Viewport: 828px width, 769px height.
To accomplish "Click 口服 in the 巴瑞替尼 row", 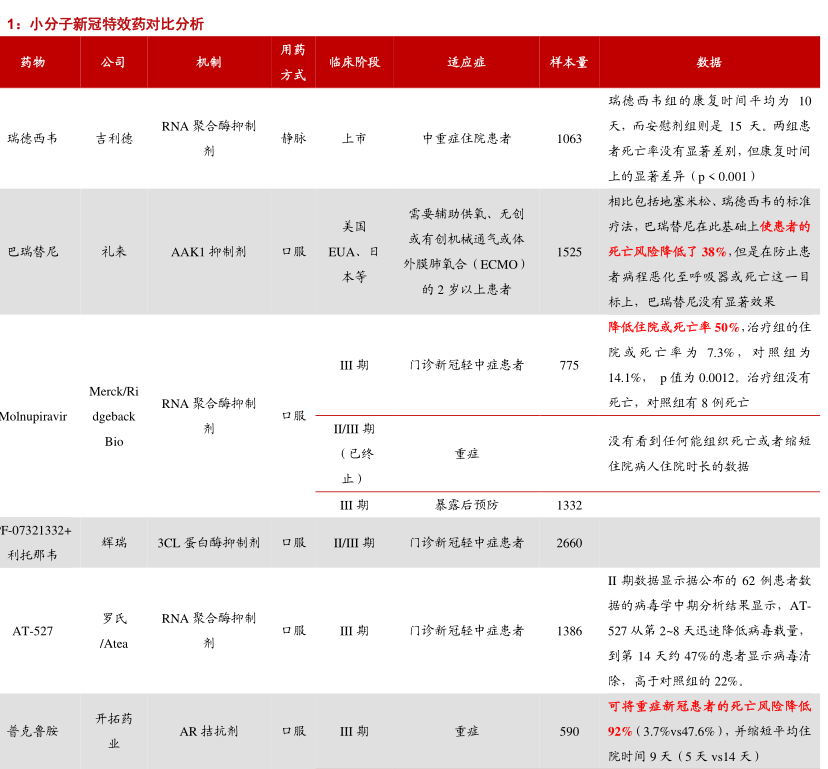I will click(294, 251).
